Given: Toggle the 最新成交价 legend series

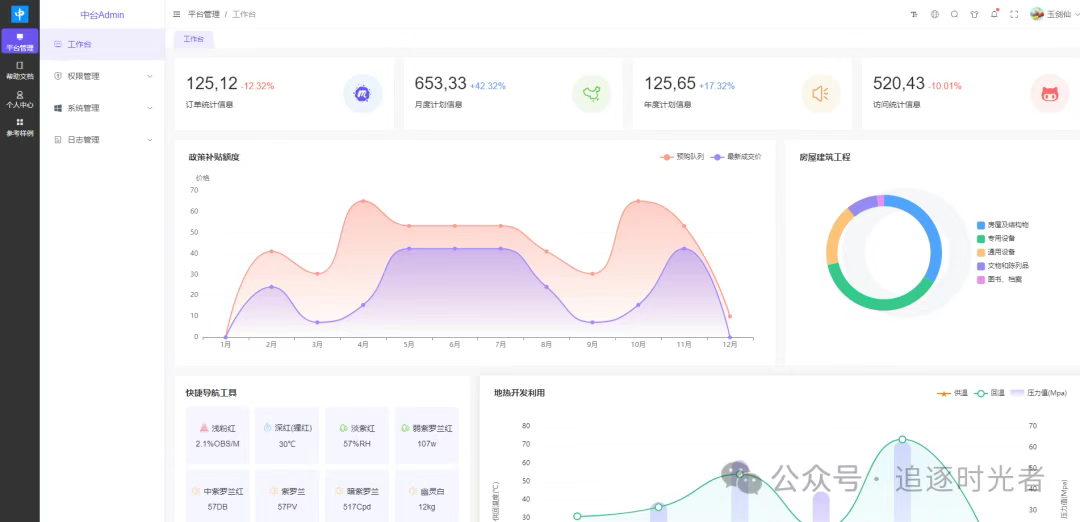Looking at the screenshot, I should pyautogui.click(x=736, y=157).
